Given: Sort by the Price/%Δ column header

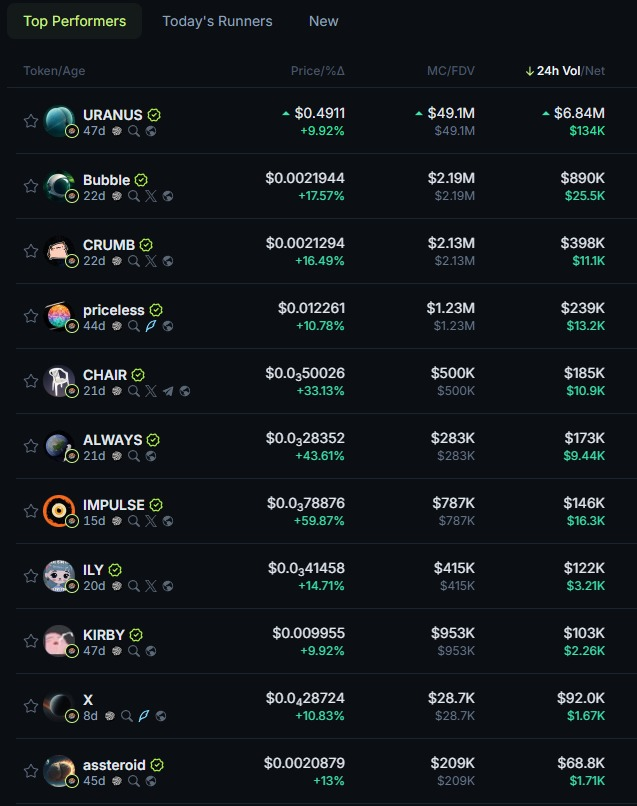Looking at the screenshot, I should (317, 71).
